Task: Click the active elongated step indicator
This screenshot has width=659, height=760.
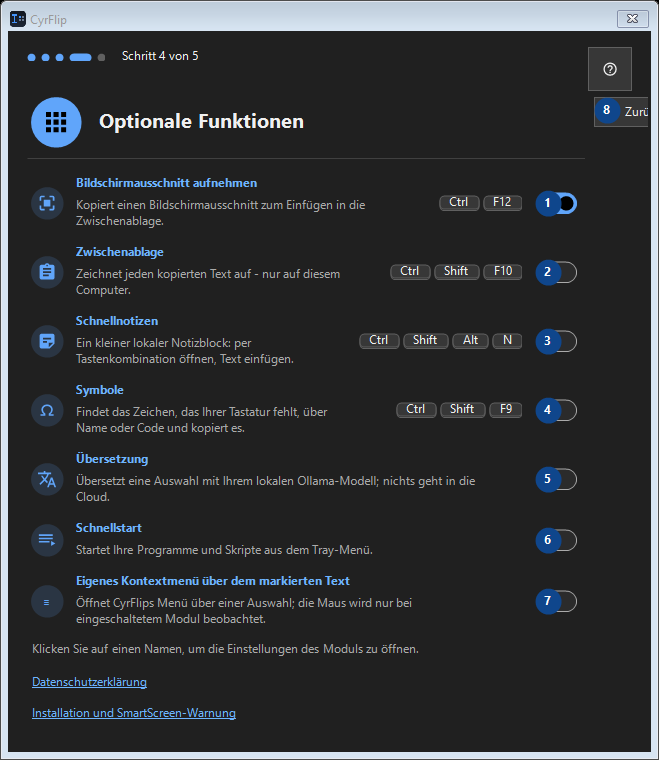Action: [x=80, y=57]
